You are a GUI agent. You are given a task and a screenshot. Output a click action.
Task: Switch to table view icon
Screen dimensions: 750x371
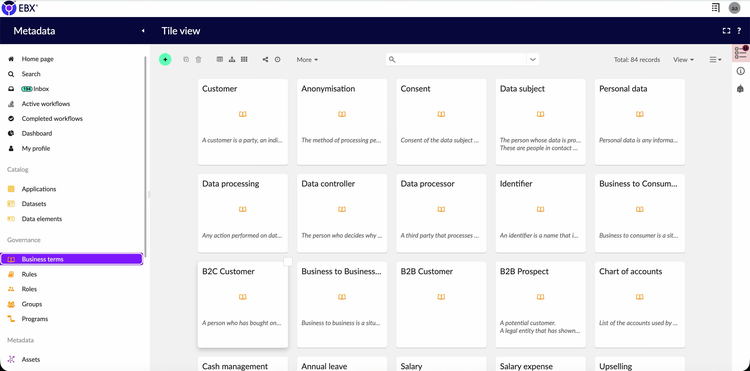(220, 59)
